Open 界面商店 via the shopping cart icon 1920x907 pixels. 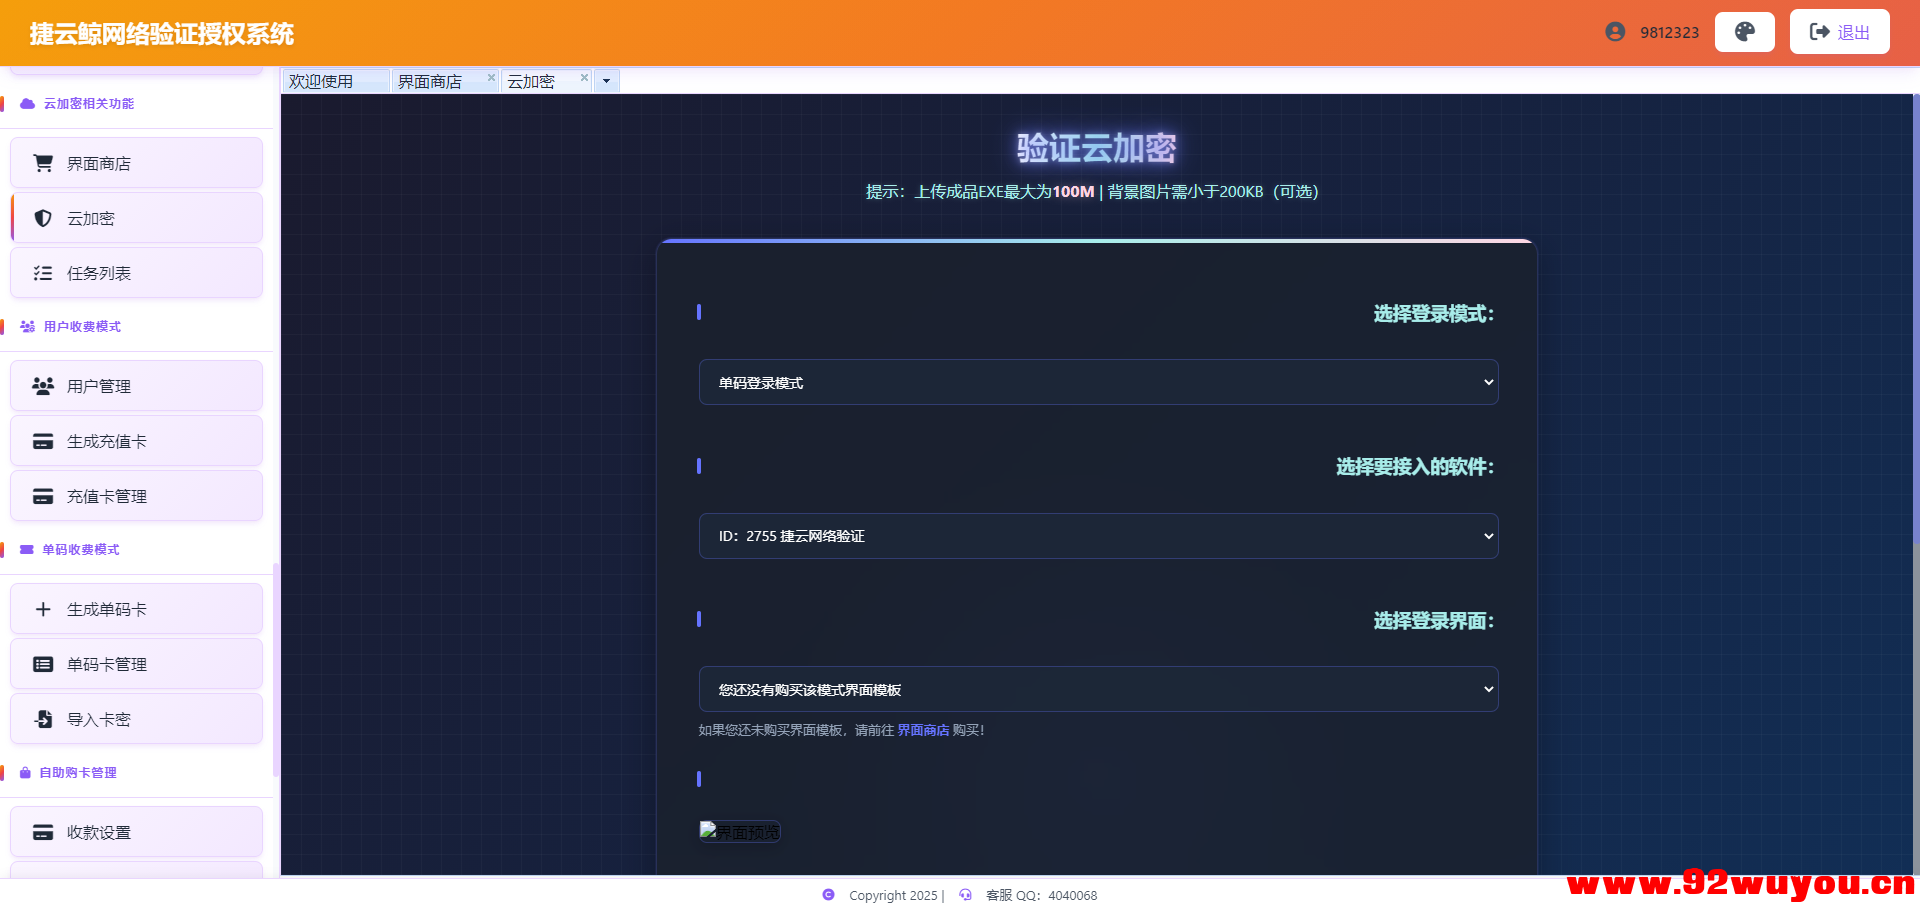click(42, 162)
